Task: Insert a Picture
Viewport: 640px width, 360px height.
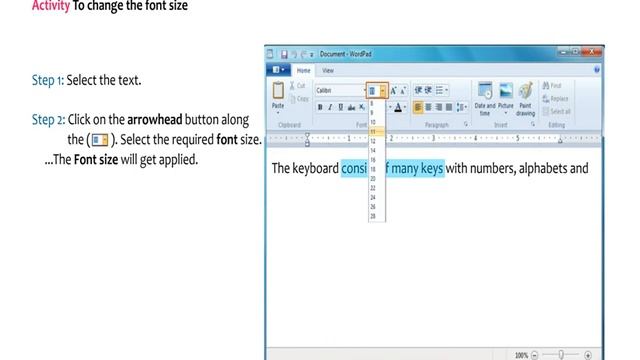Action: click(506, 95)
